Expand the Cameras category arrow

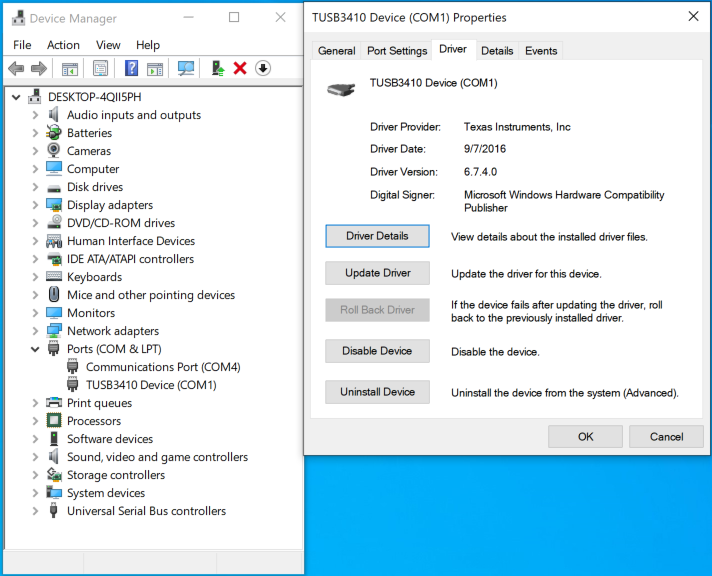pyautogui.click(x=35, y=151)
